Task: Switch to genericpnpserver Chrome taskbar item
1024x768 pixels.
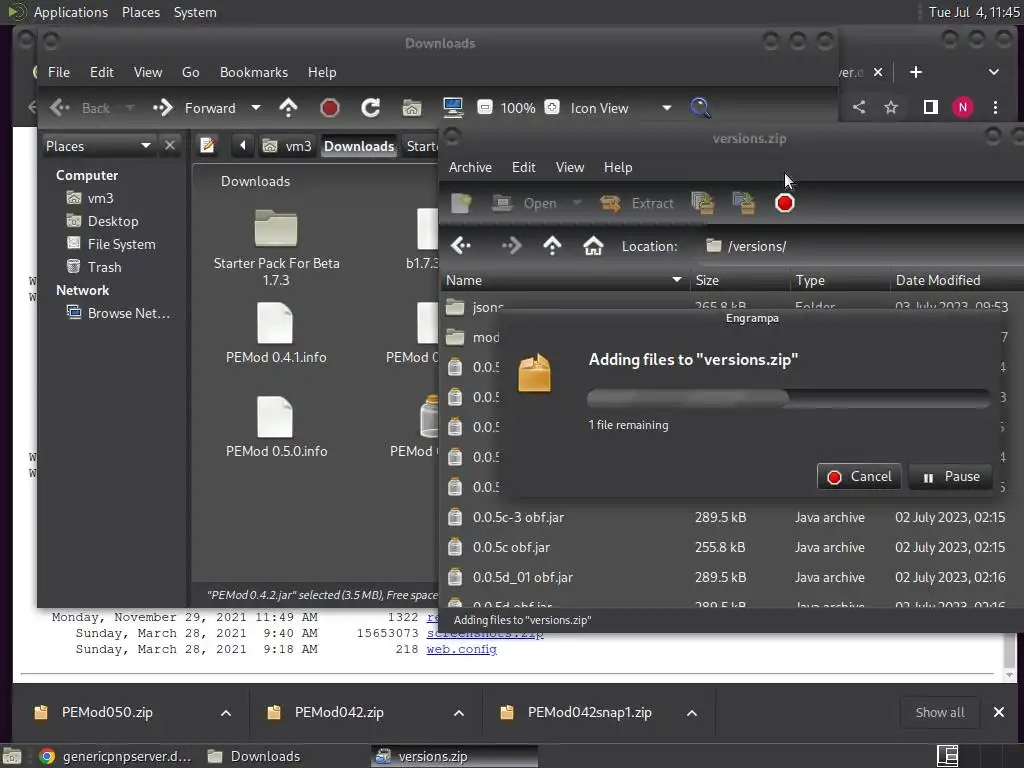Action: pos(115,756)
